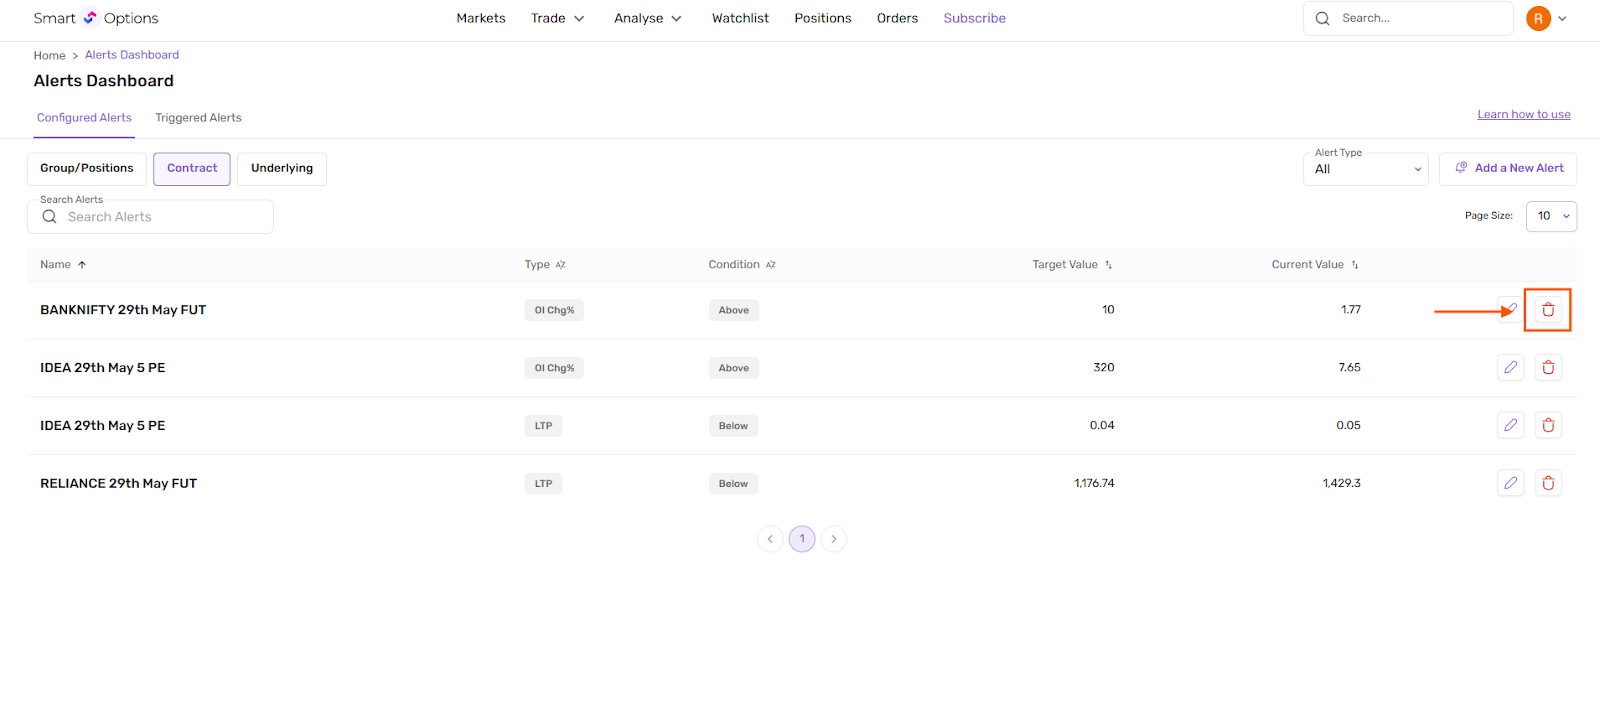Open the user profile avatar R
Image resolution: width=1600 pixels, height=710 pixels.
(x=1538, y=18)
